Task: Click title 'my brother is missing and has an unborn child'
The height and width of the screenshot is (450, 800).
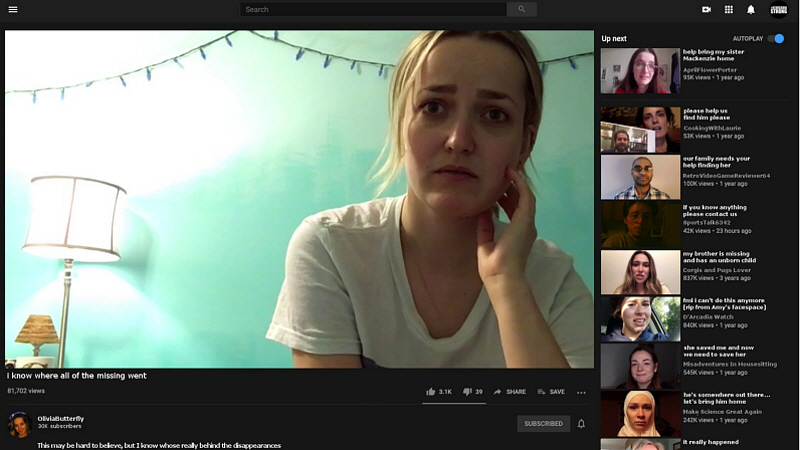Action: (x=719, y=257)
